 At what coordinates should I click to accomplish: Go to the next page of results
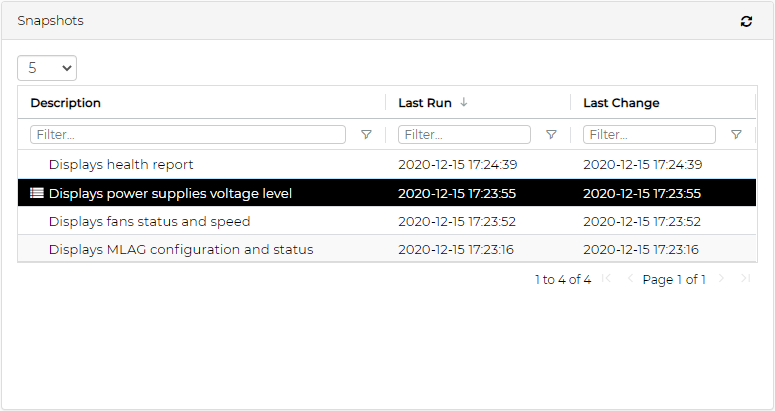tap(720, 279)
